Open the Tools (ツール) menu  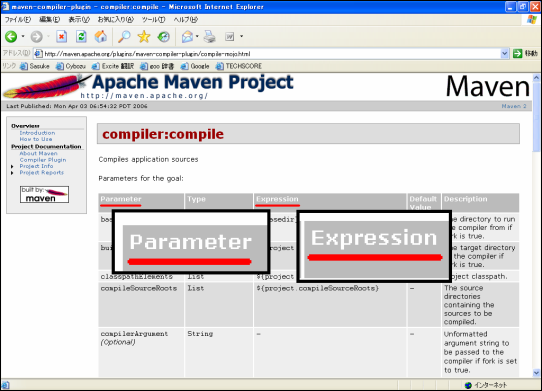(x=153, y=20)
